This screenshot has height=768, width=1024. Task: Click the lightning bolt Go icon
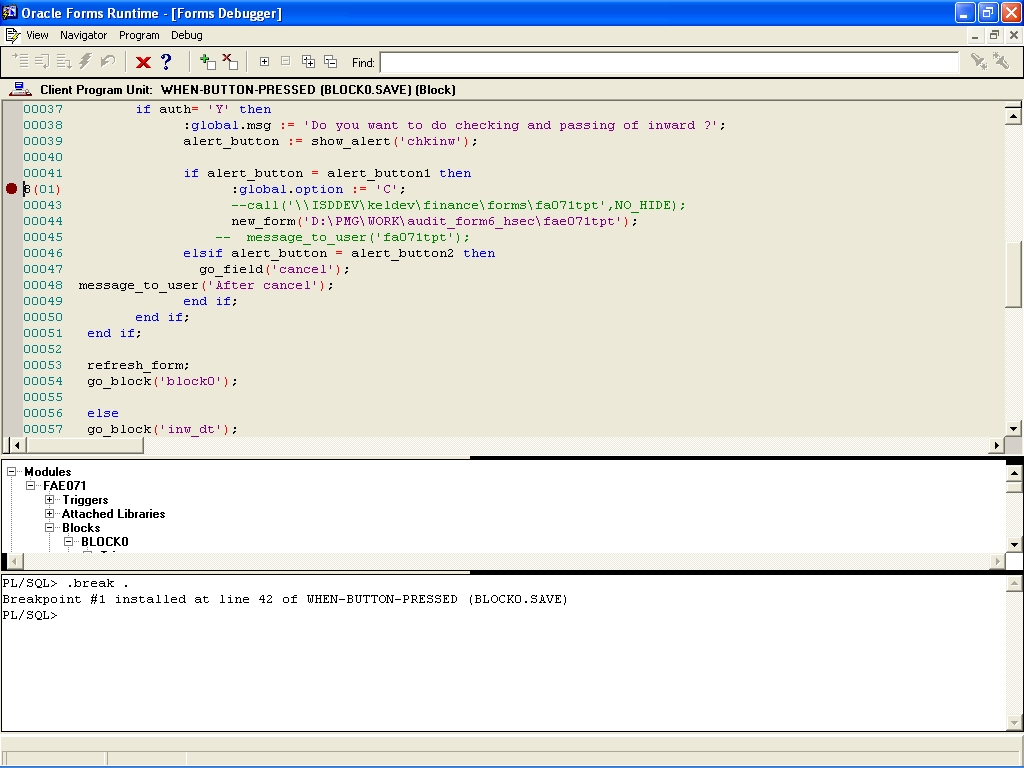coord(85,62)
